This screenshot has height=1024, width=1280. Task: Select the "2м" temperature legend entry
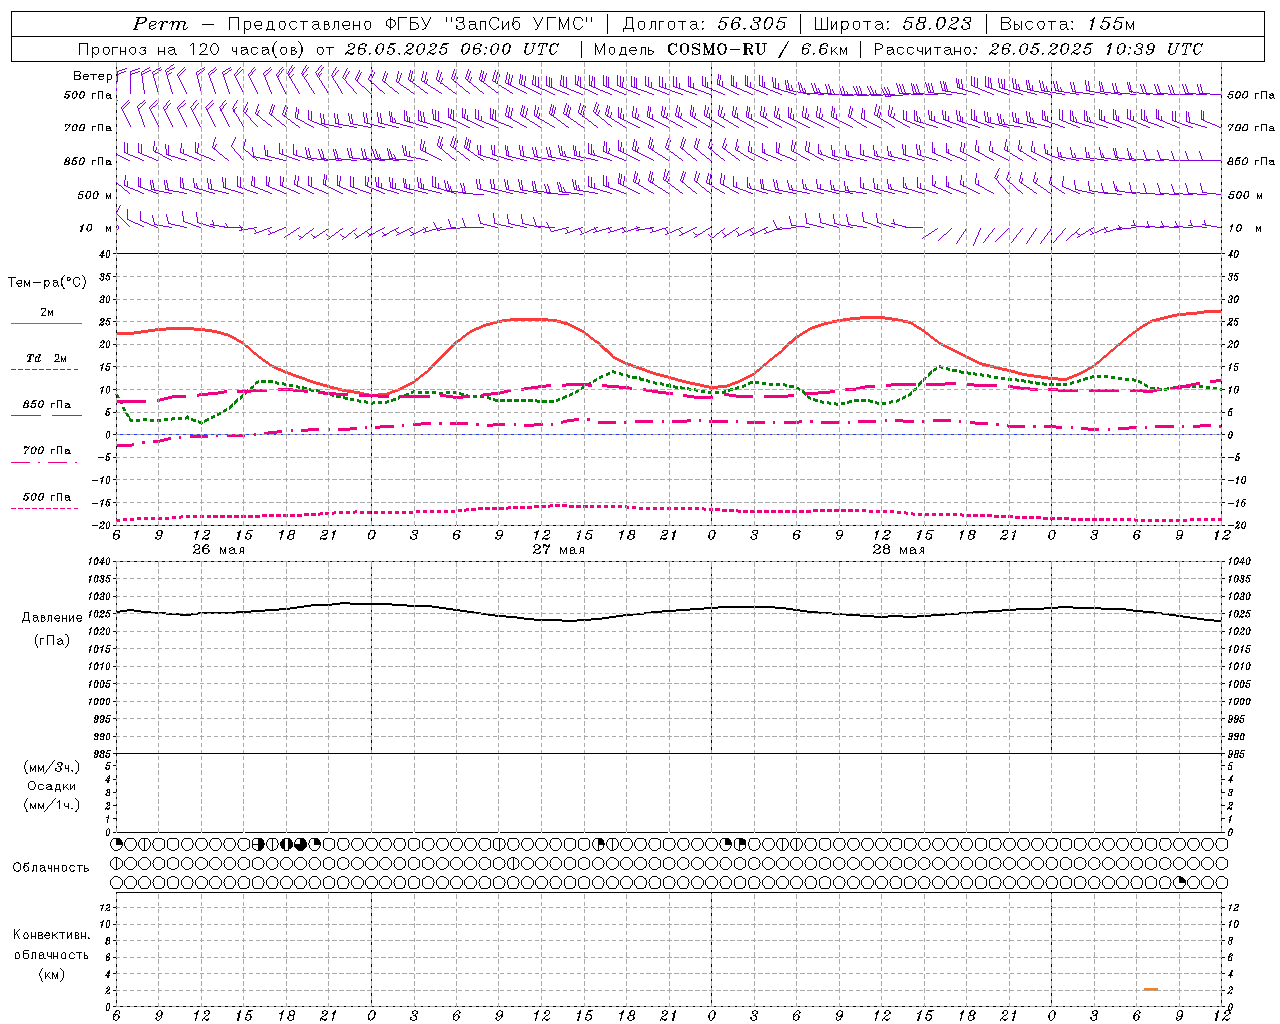click(47, 313)
